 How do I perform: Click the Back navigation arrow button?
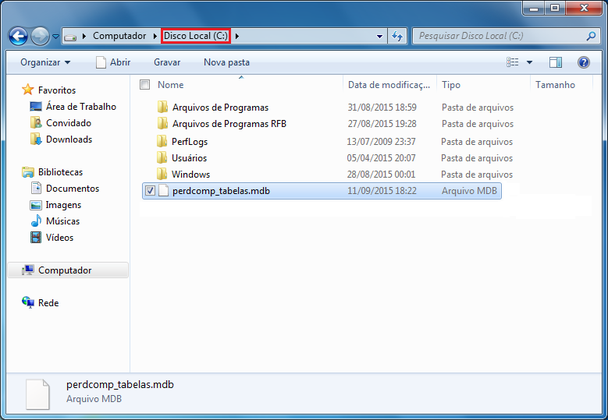tap(17, 36)
